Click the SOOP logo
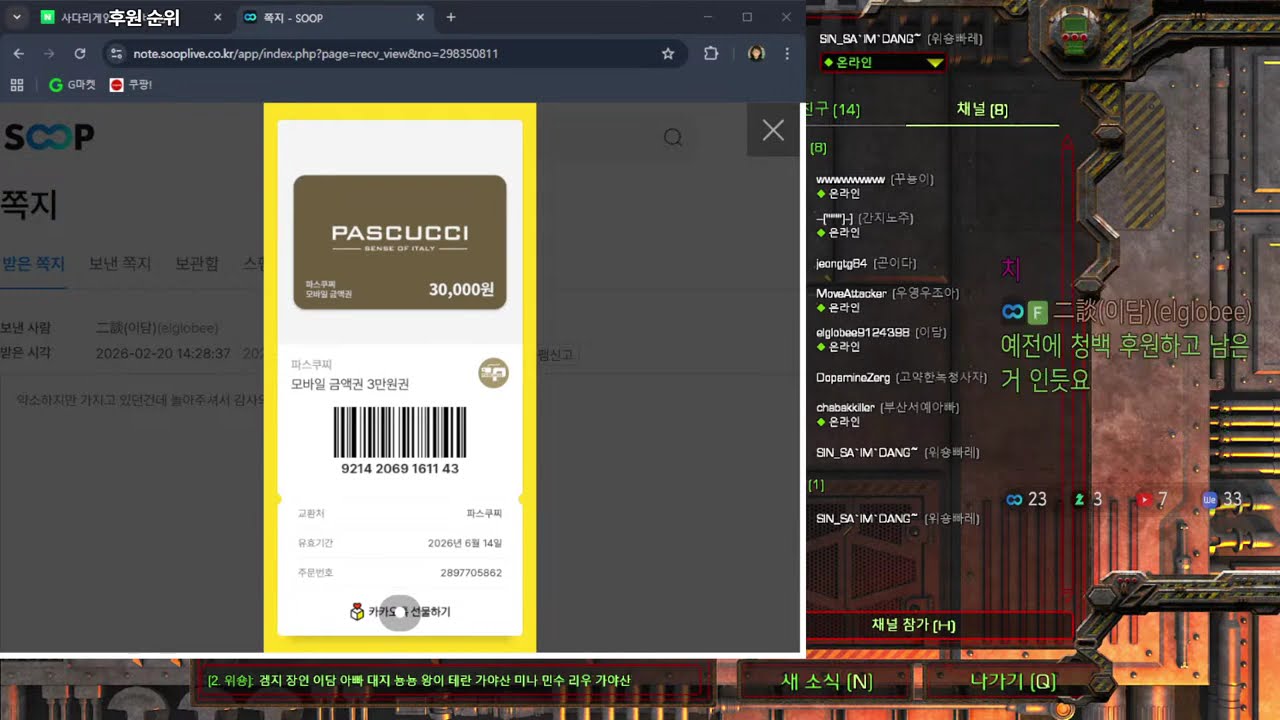The width and height of the screenshot is (1280, 720). [x=49, y=137]
